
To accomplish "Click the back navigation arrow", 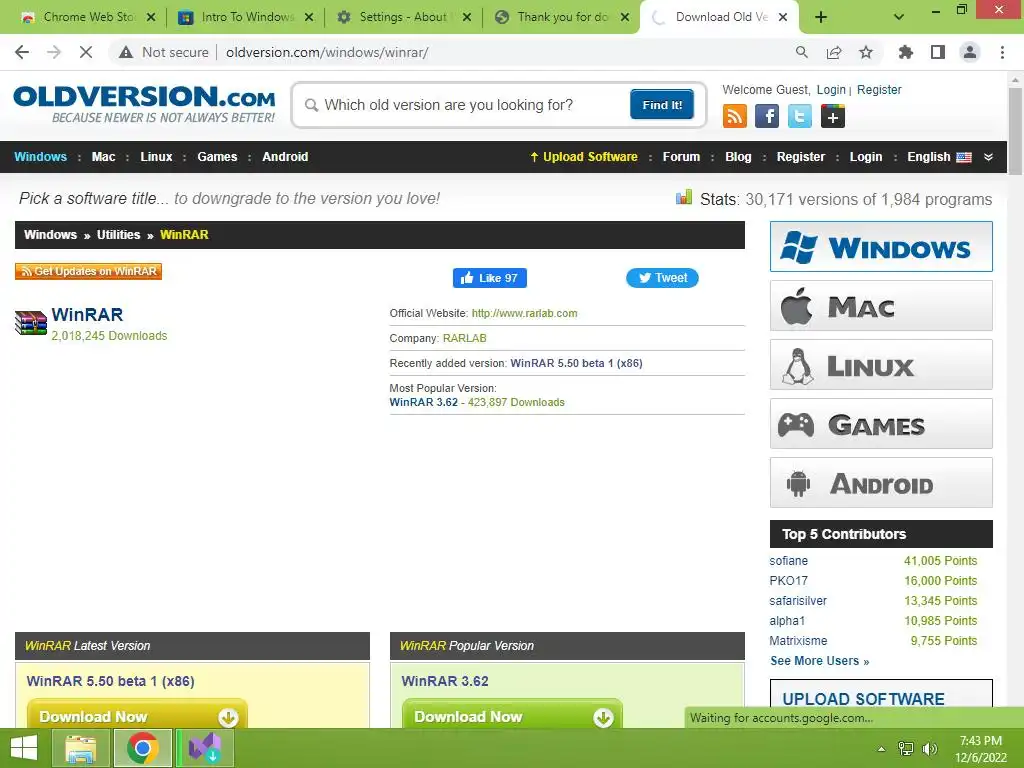I will pos(22,52).
